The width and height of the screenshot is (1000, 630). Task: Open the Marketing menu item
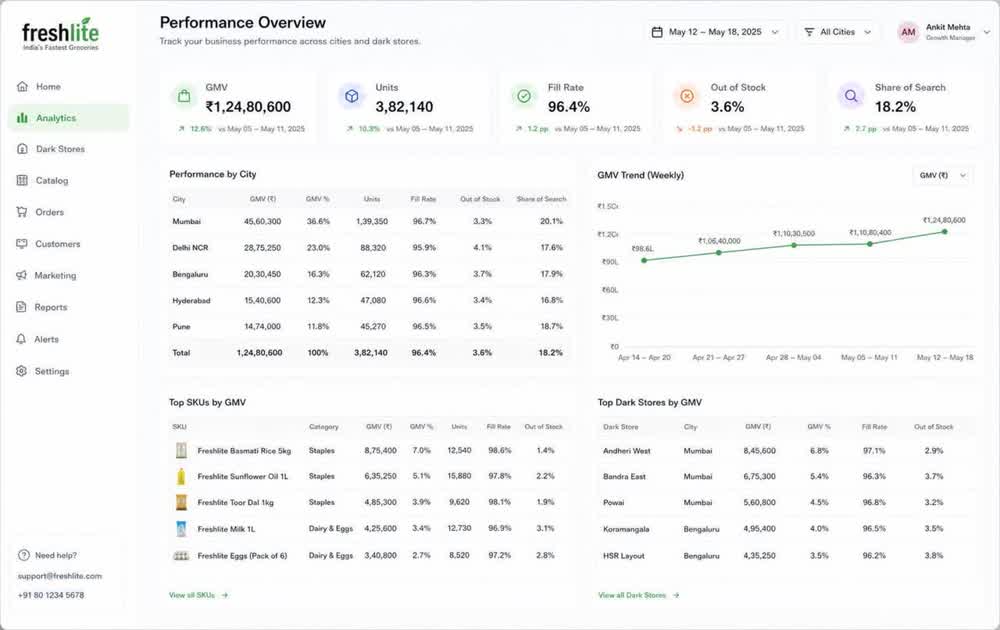coord(69,275)
